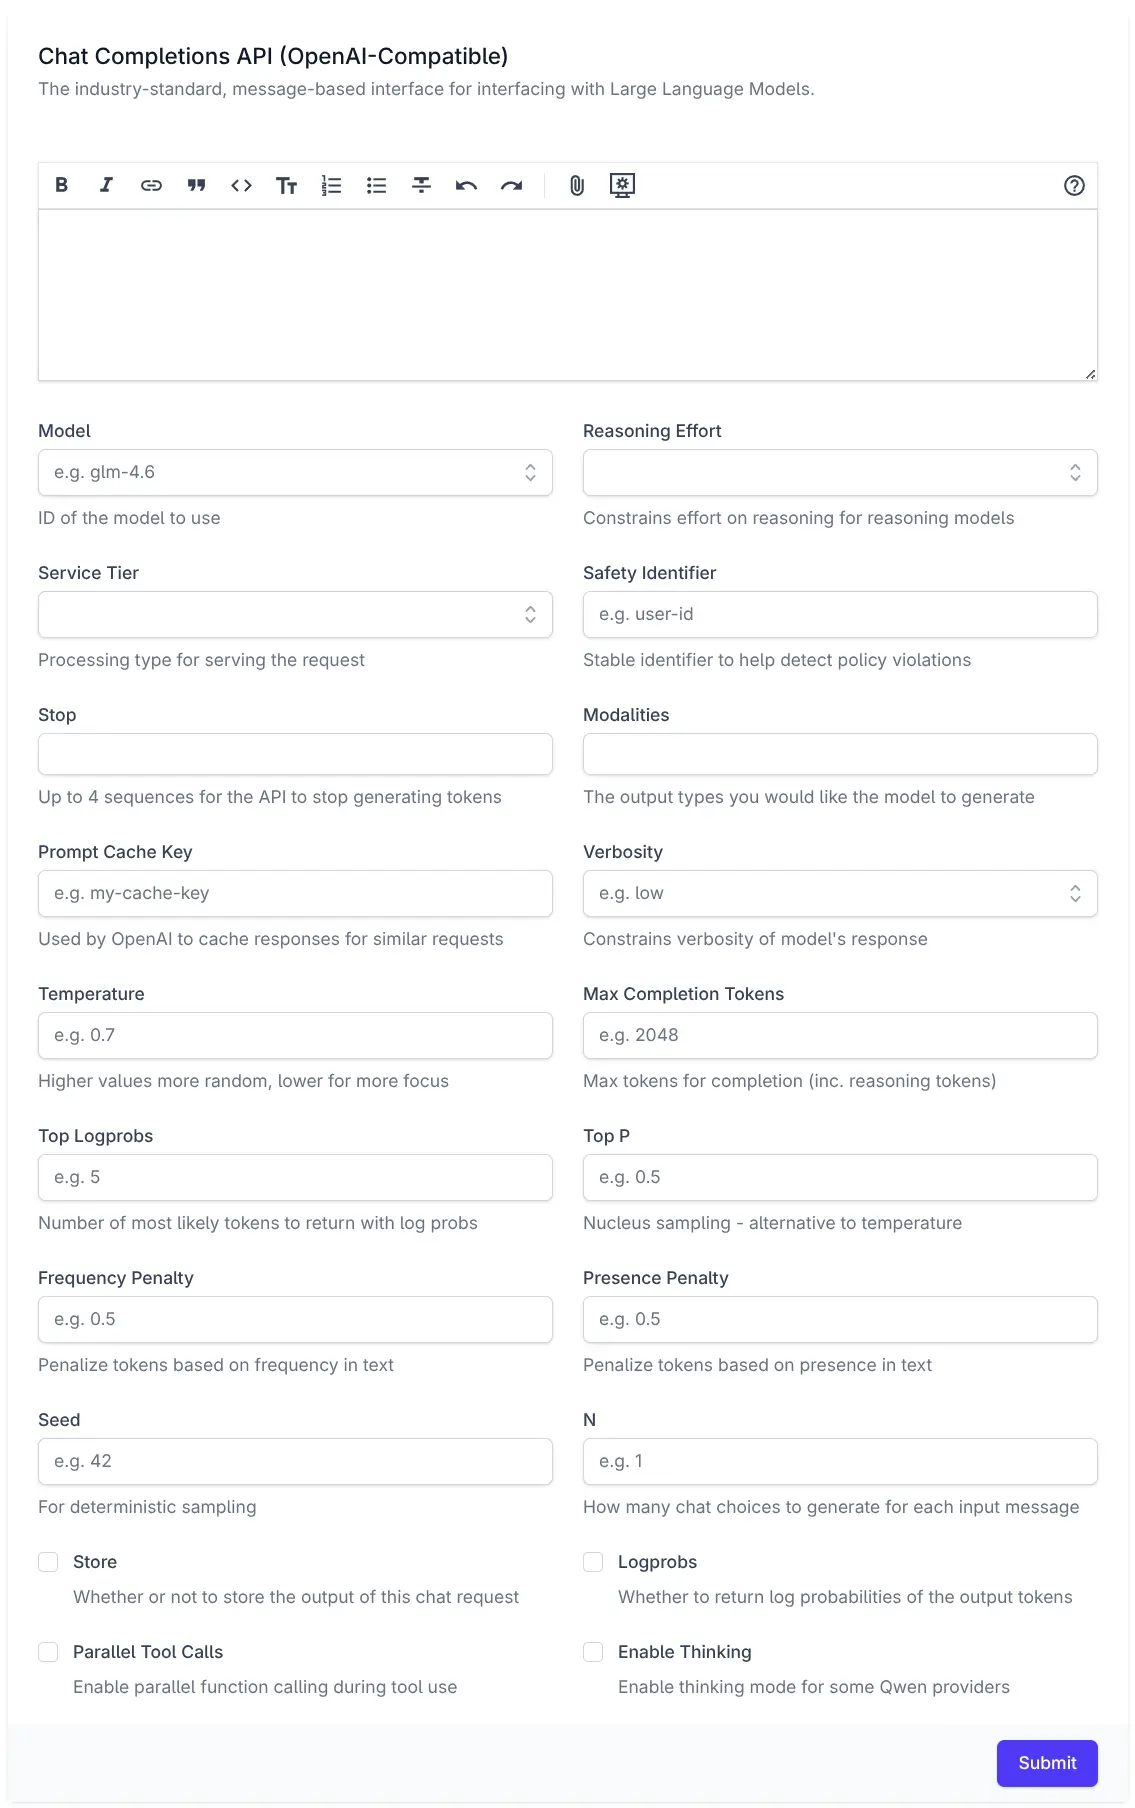Expand the Verbosity dropdown
Screen dimensions: 1135x1808
[840, 893]
